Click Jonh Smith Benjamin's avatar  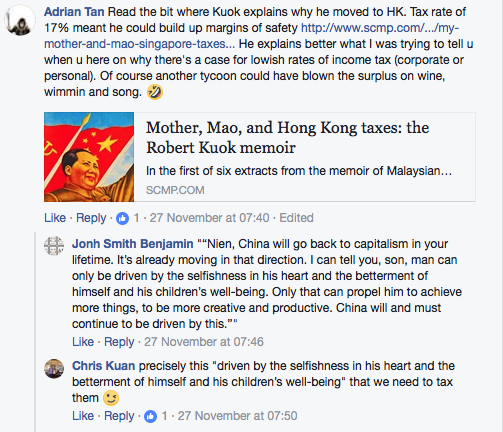click(54, 246)
